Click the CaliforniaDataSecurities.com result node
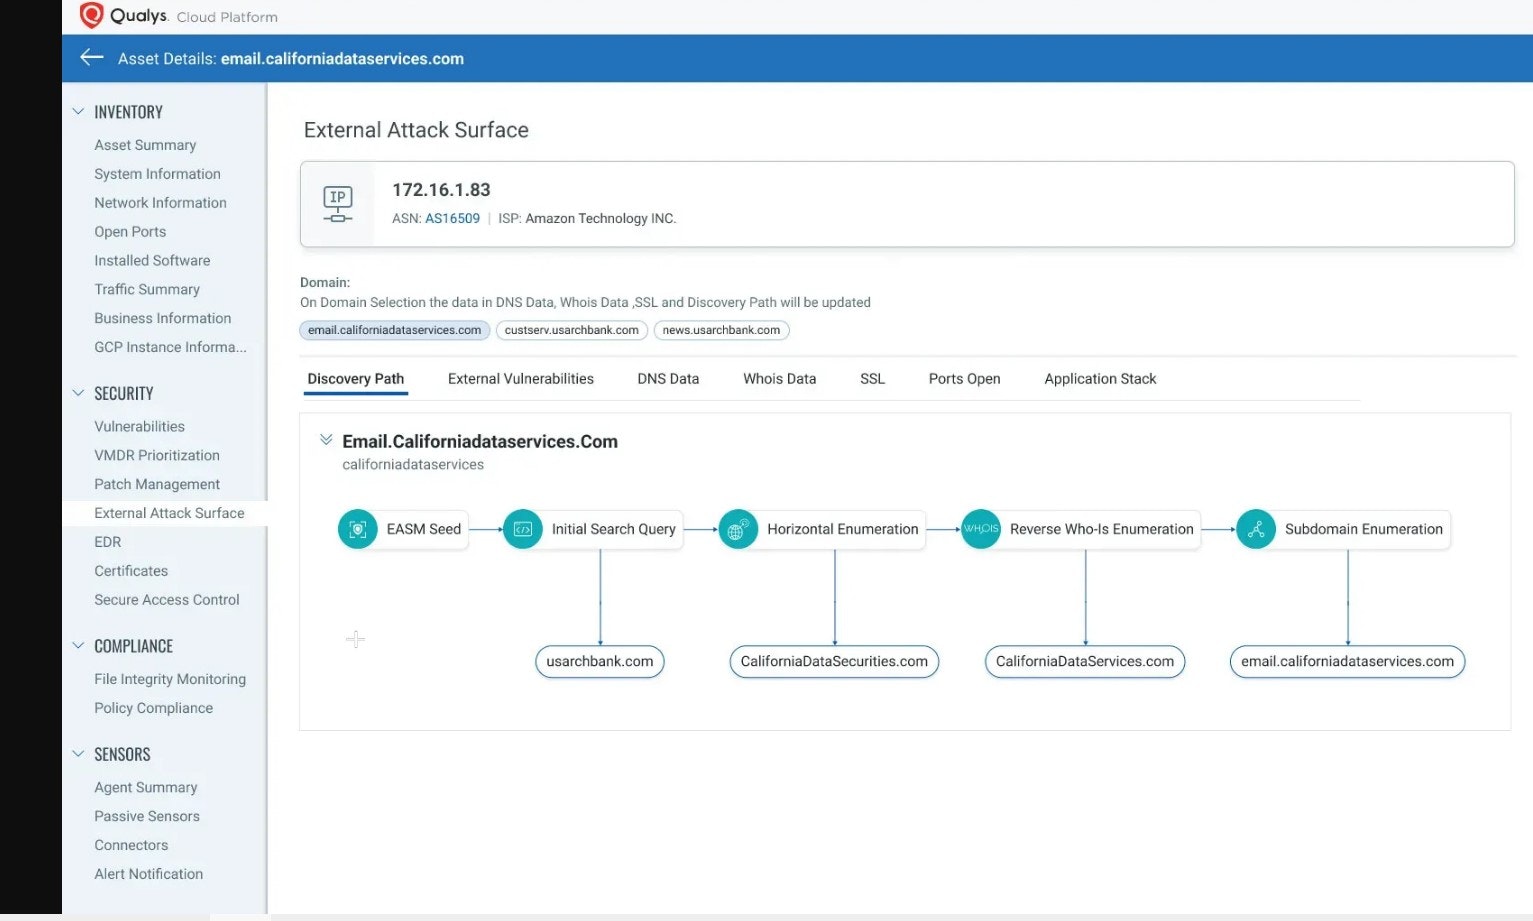 tap(834, 661)
